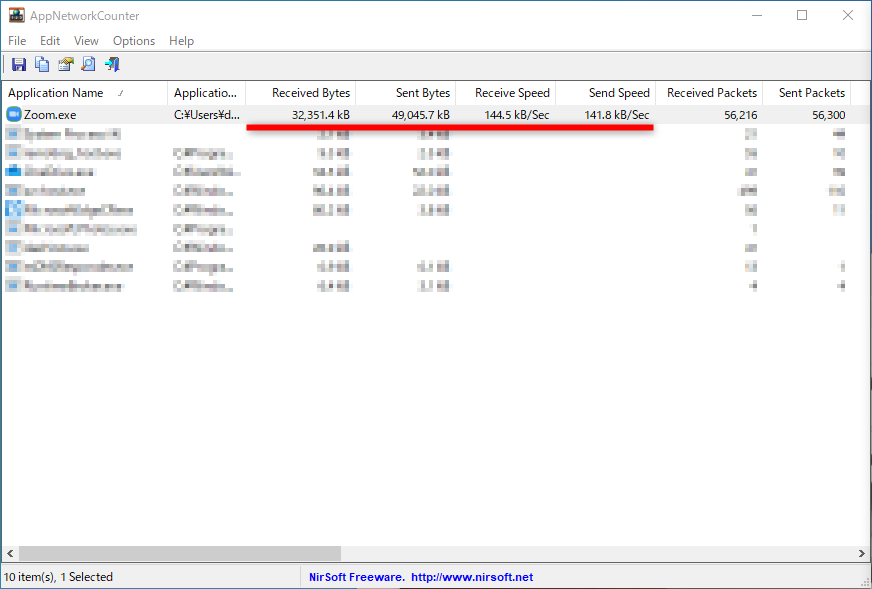
Task: Click the 141.8 kB/Sec send speed value
Action: pos(617,115)
